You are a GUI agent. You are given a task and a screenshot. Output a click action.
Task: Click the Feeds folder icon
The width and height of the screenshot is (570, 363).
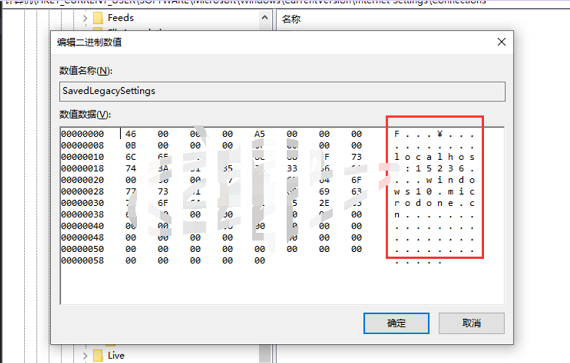coord(98,18)
